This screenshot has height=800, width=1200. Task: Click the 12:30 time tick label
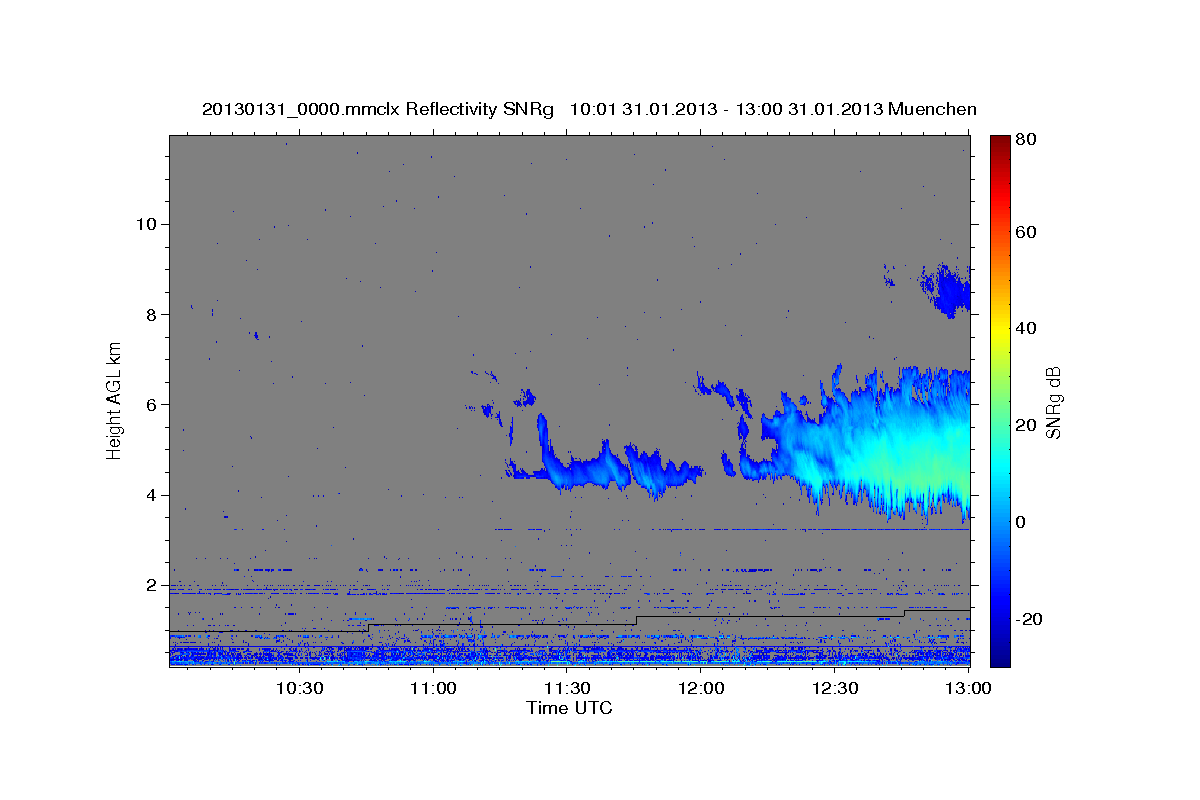click(x=836, y=689)
